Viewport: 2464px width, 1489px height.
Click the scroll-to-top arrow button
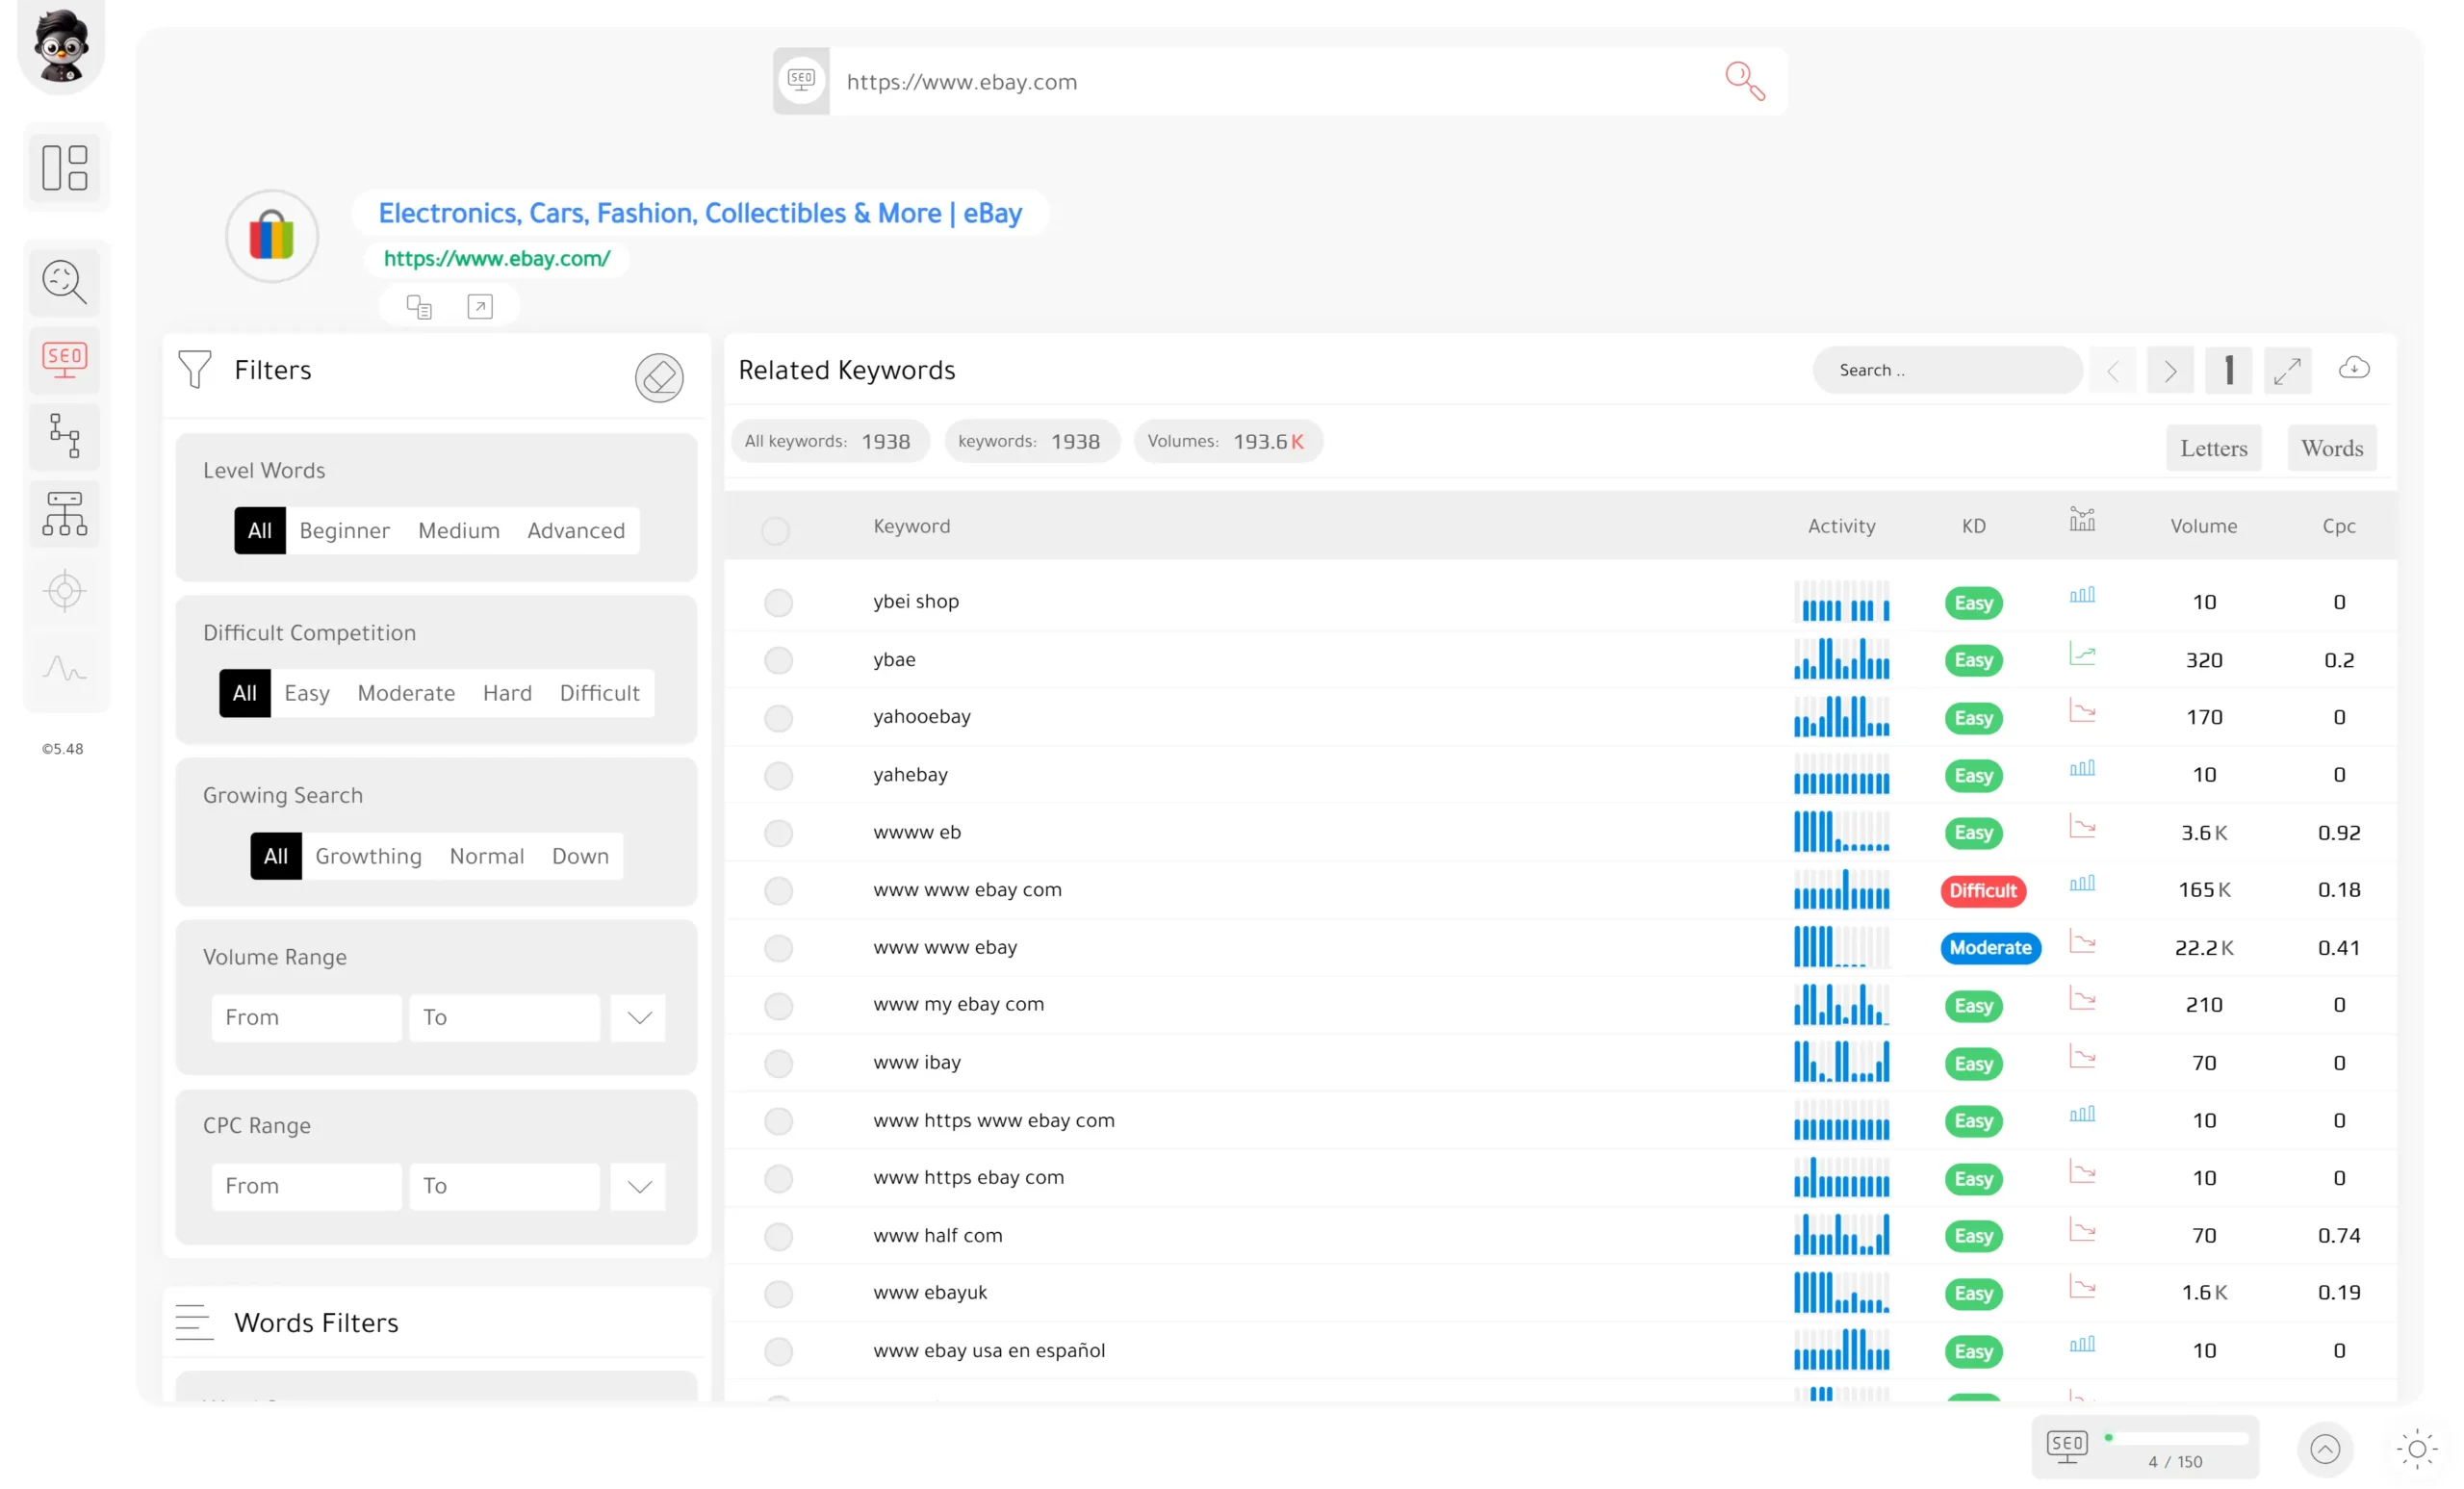pos(2325,1449)
